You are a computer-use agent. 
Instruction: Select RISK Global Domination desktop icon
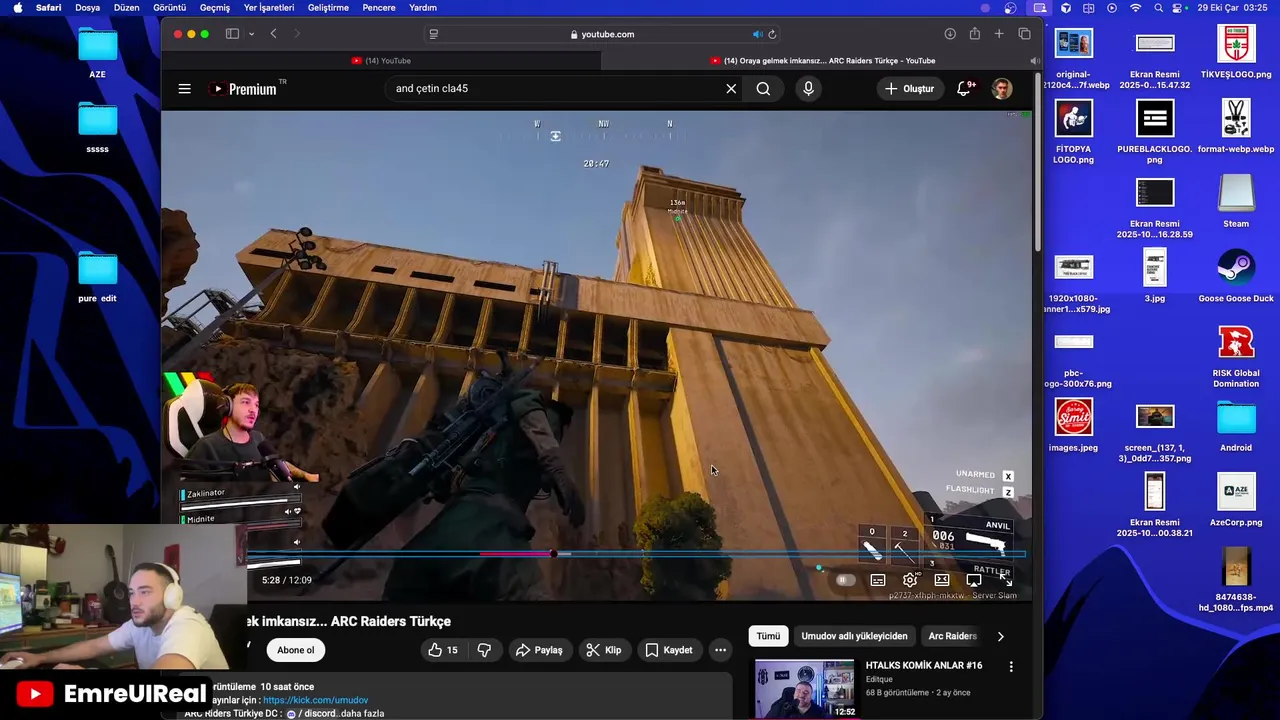pyautogui.click(x=1236, y=356)
